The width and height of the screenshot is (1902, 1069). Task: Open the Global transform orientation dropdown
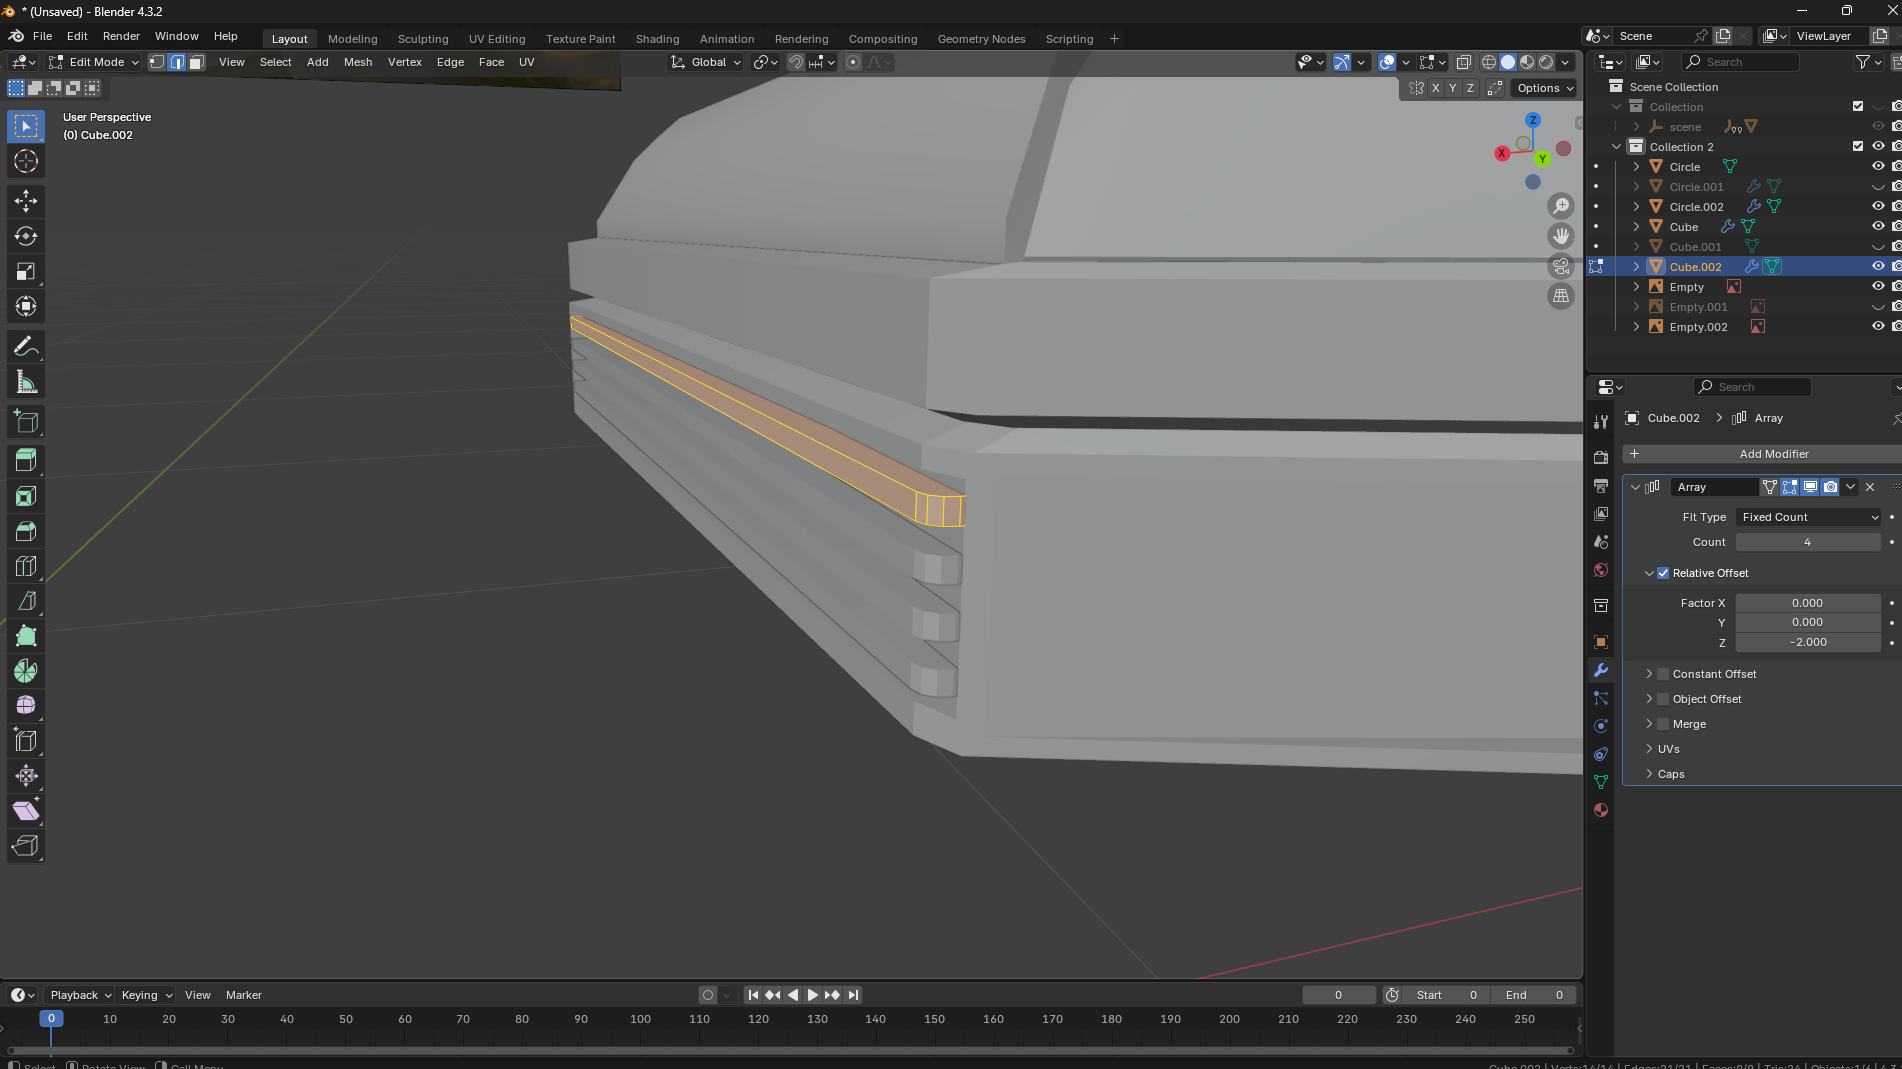pos(706,62)
